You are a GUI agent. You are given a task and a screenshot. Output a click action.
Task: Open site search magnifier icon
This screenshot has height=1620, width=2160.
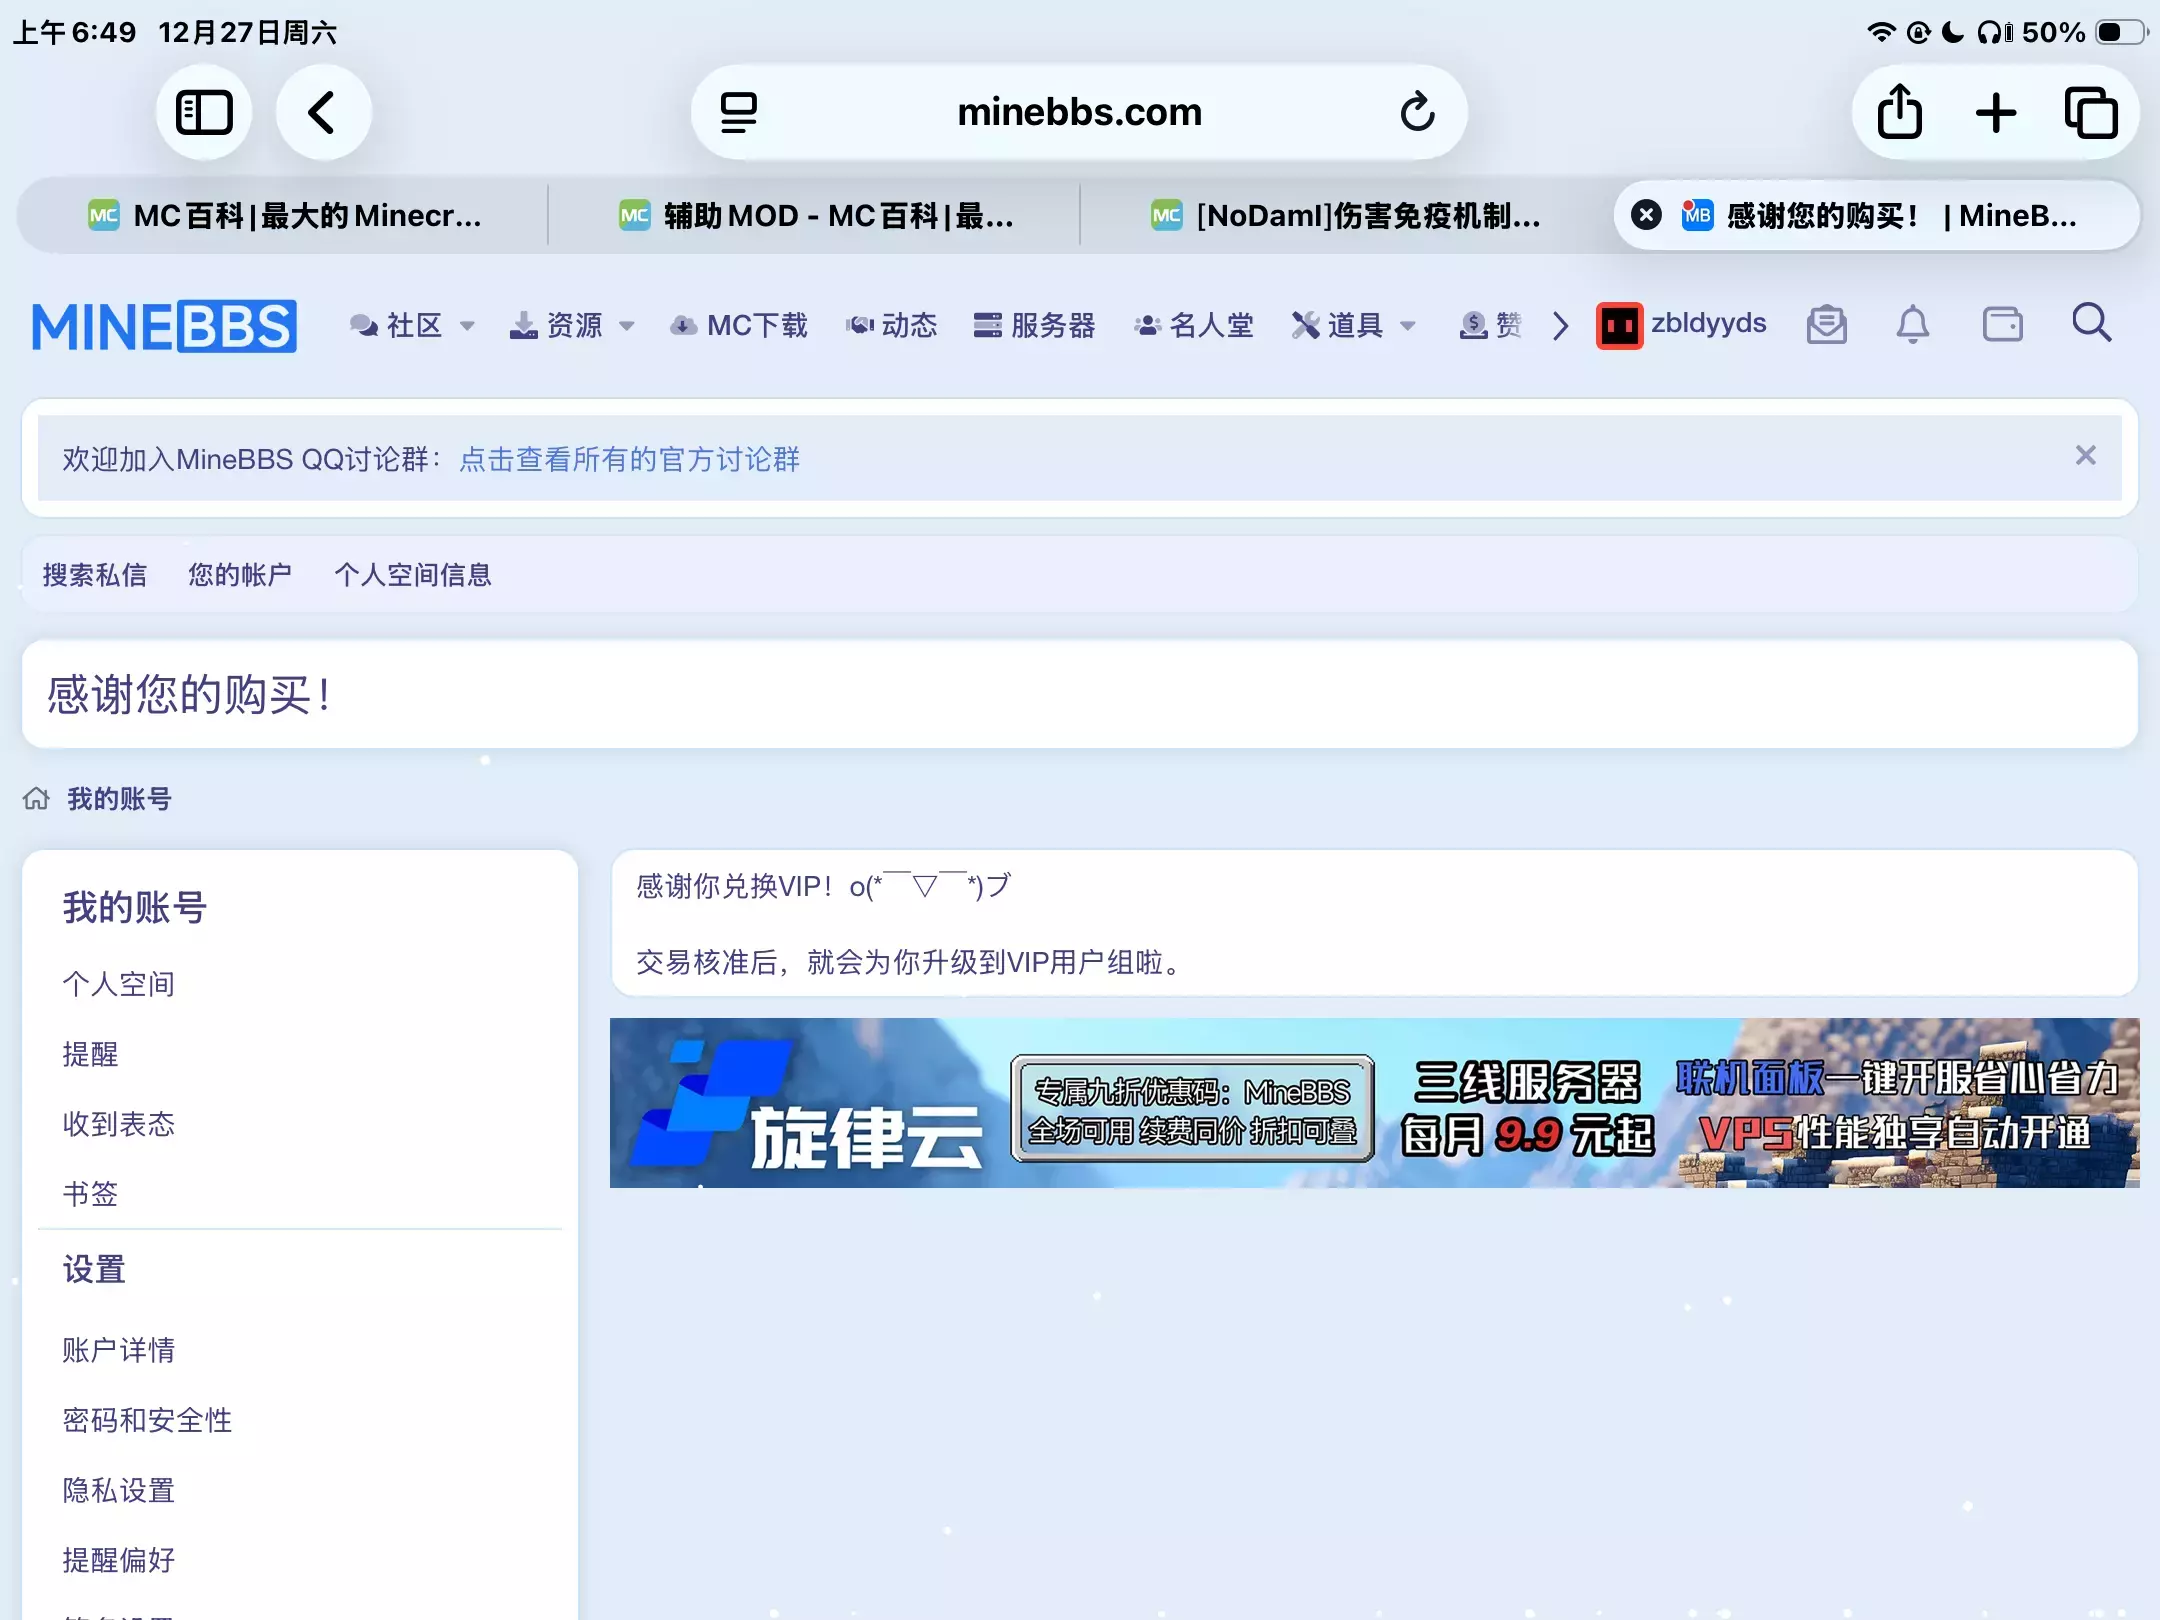click(x=2091, y=323)
